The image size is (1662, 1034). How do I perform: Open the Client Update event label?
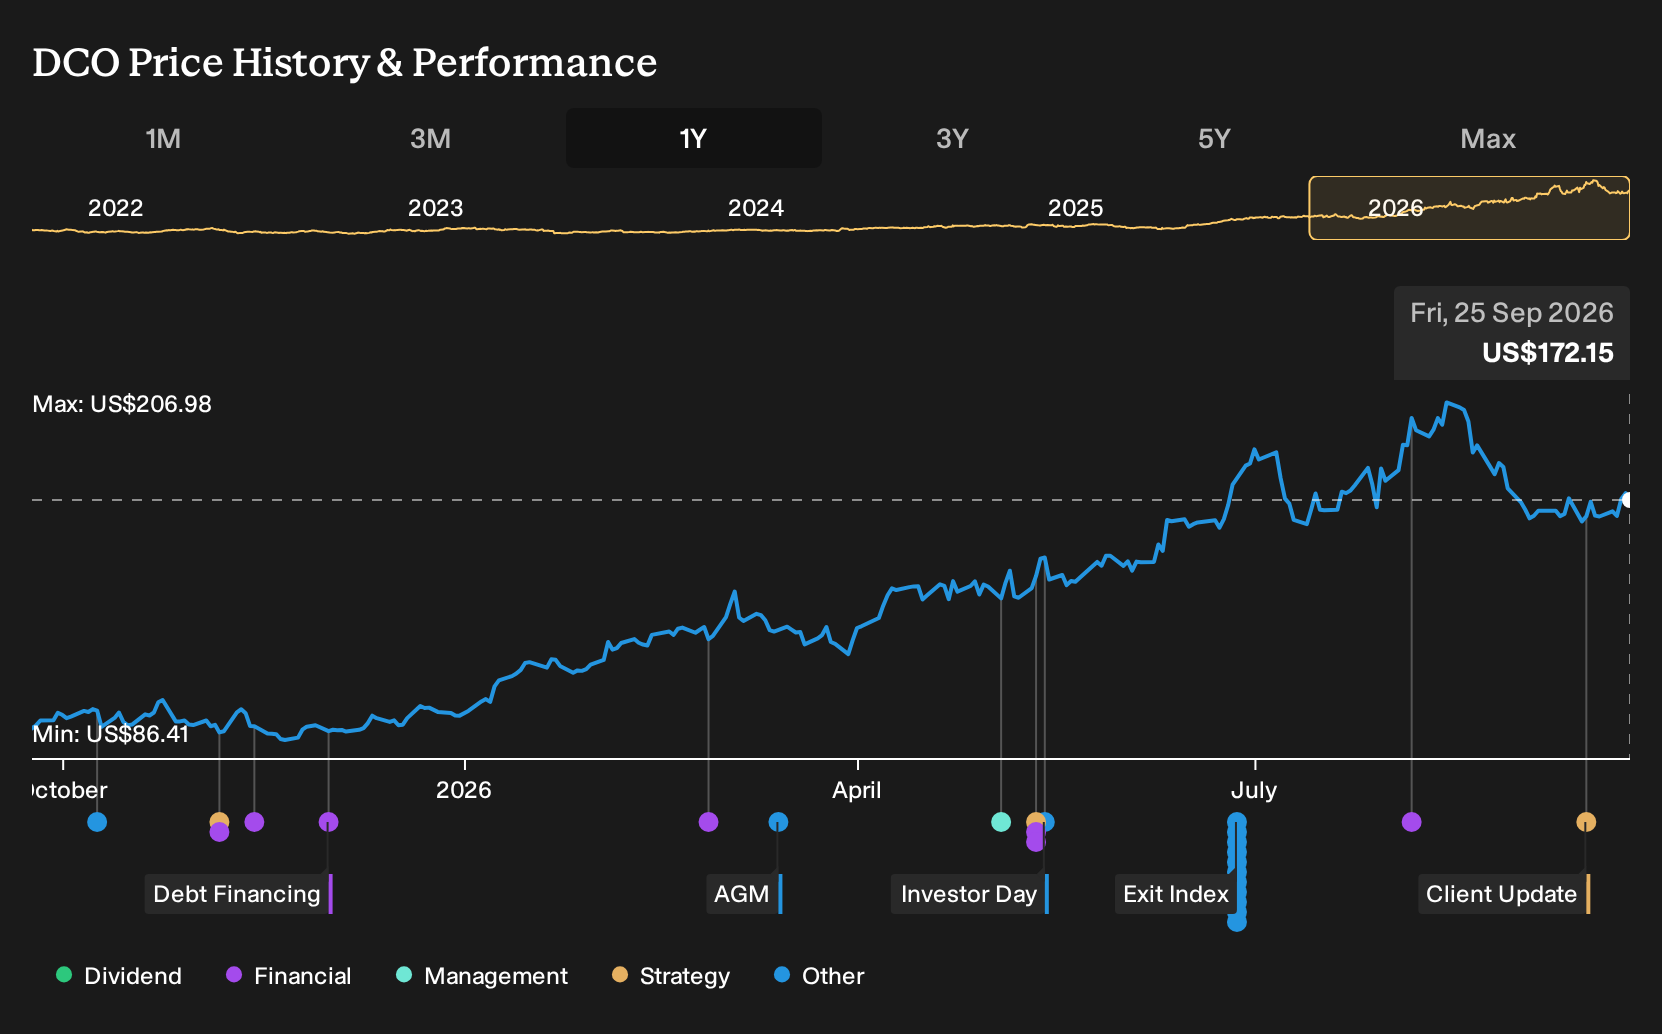1504,894
